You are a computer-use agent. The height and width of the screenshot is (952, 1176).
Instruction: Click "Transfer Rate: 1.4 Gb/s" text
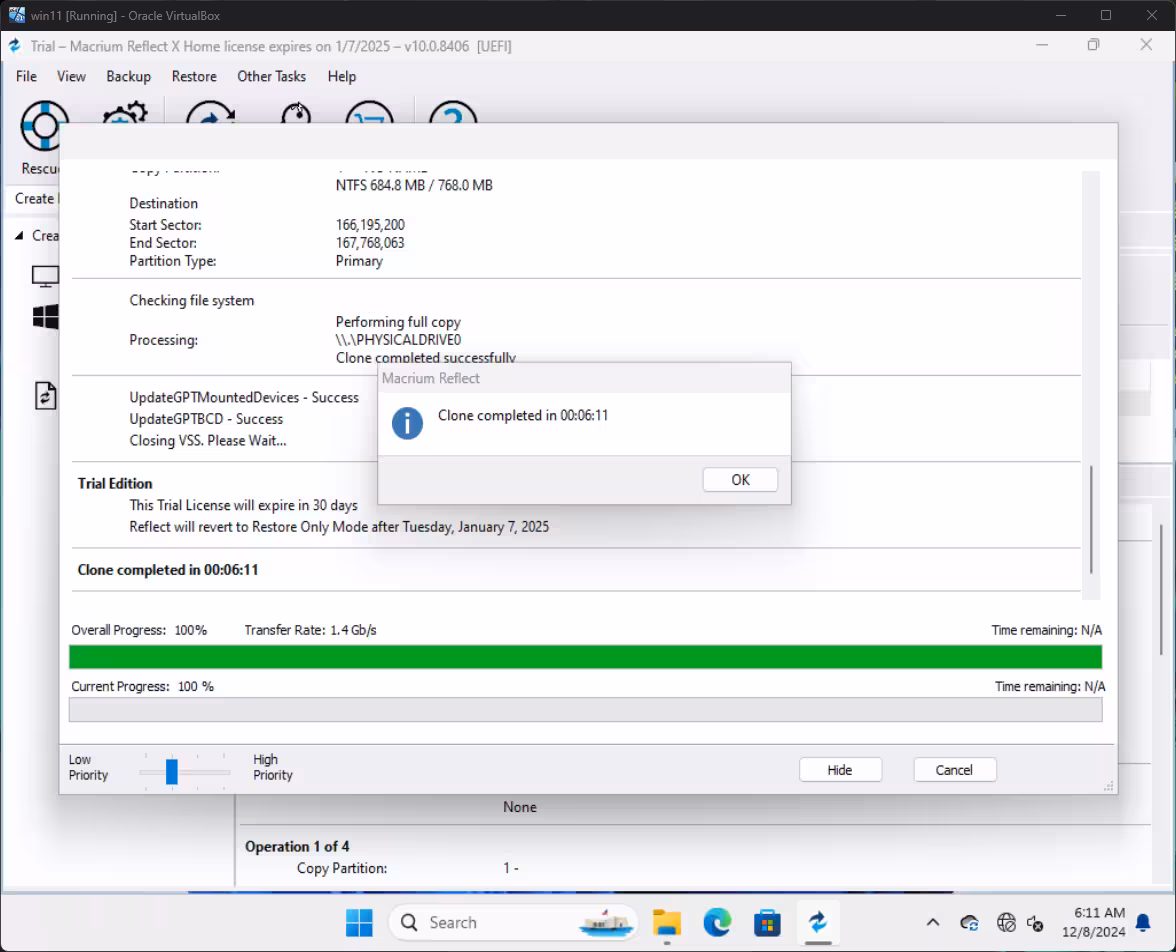310,630
